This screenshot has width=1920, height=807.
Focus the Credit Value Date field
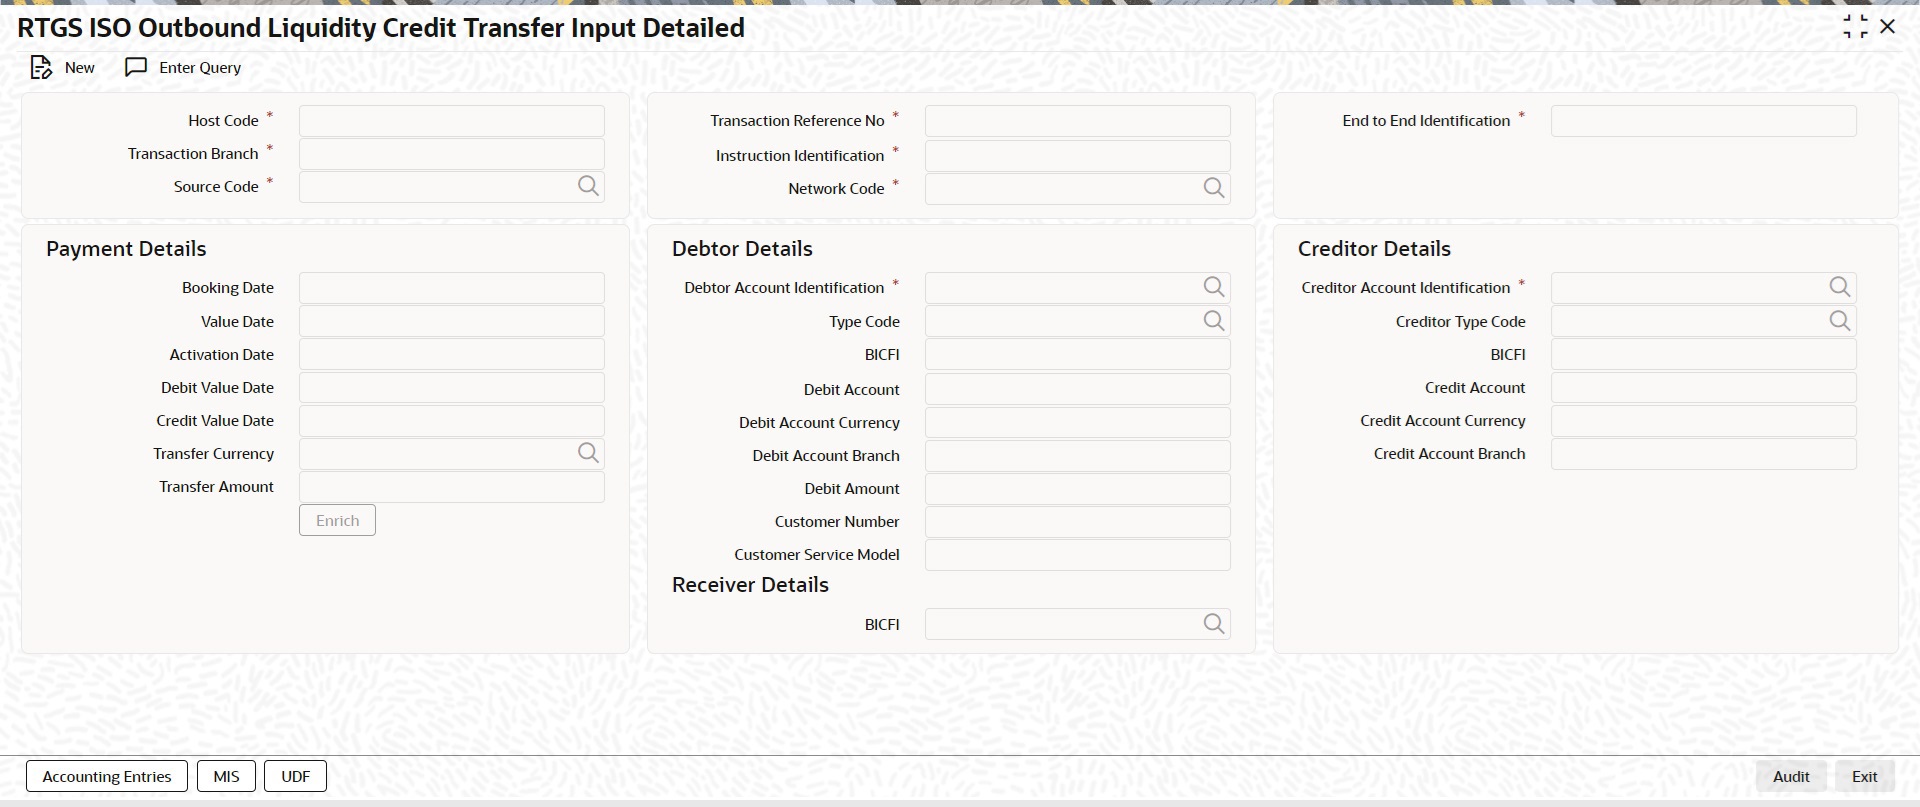[452, 421]
